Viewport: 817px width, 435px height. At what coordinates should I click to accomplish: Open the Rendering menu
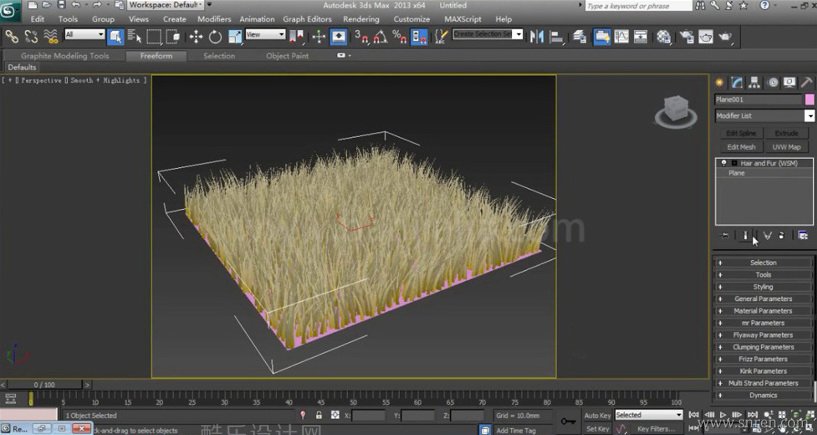coord(361,19)
